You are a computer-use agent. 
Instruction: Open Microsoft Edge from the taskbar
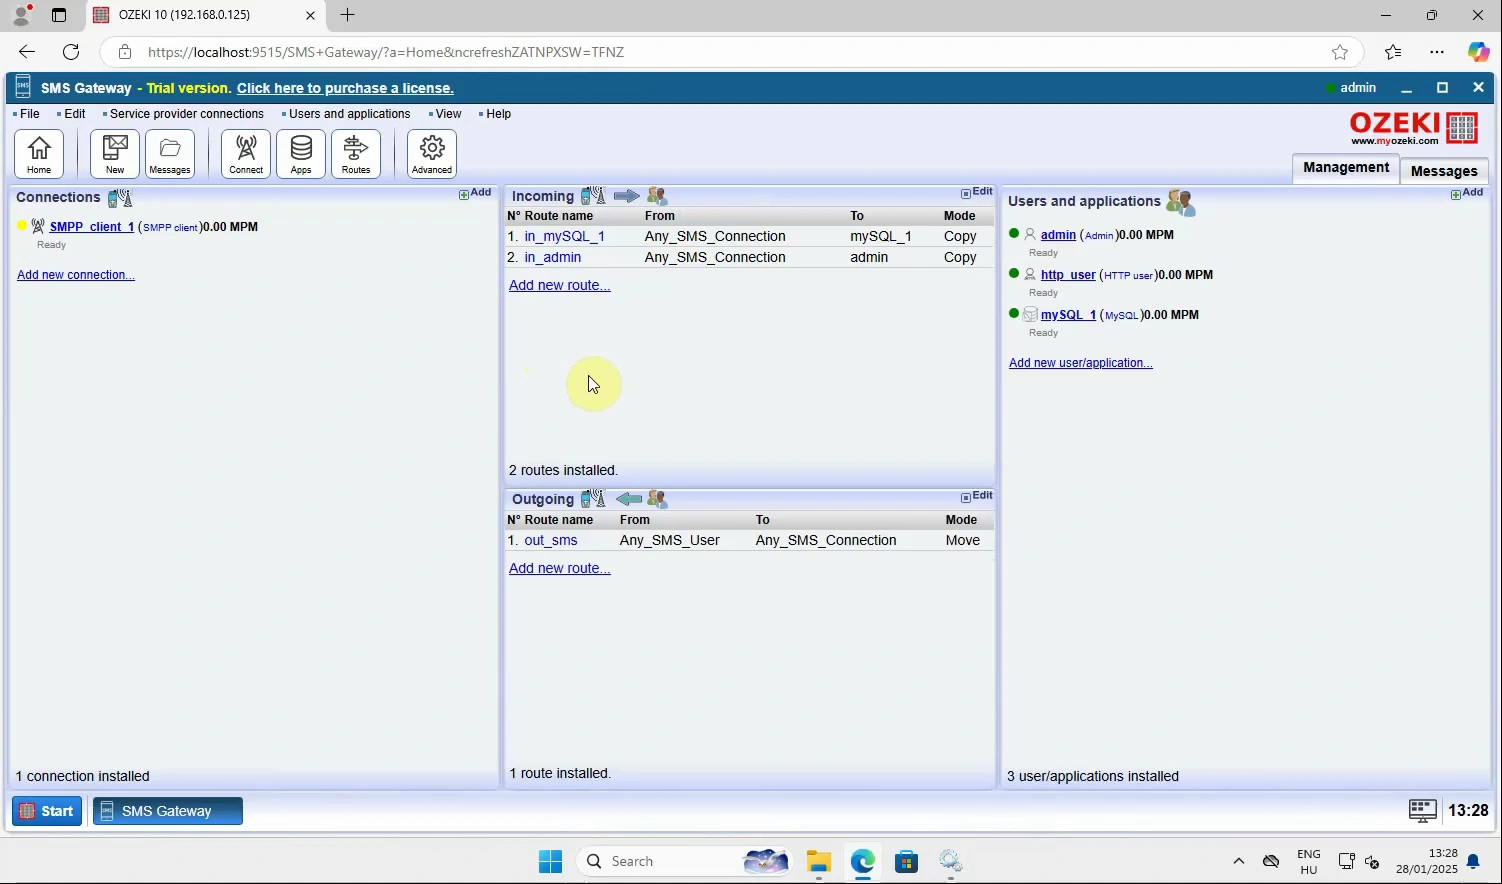[863, 861]
